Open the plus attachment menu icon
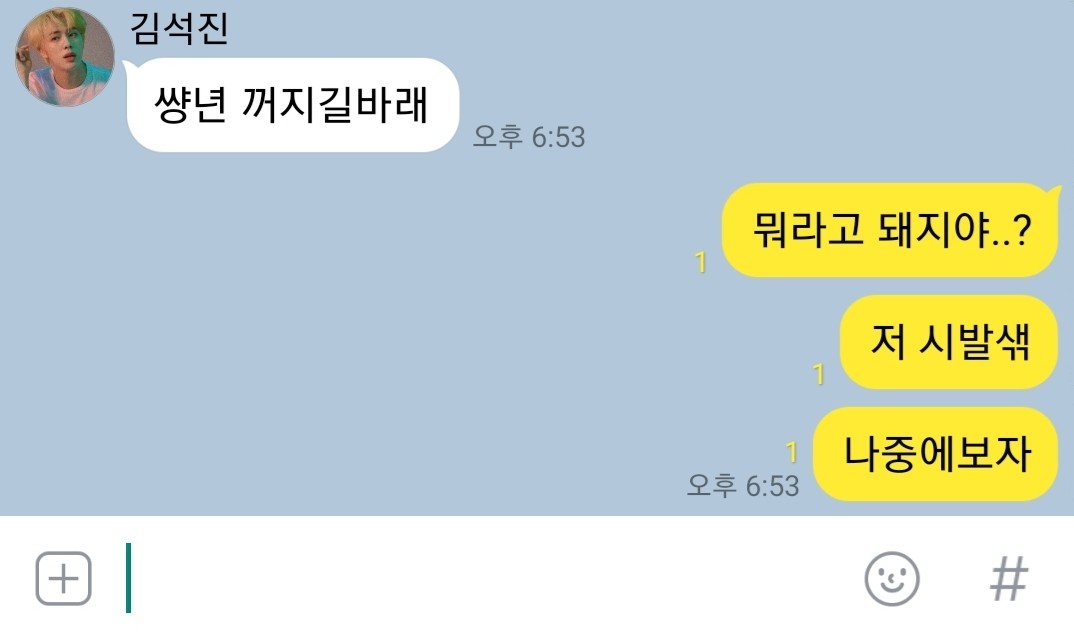 click(63, 579)
